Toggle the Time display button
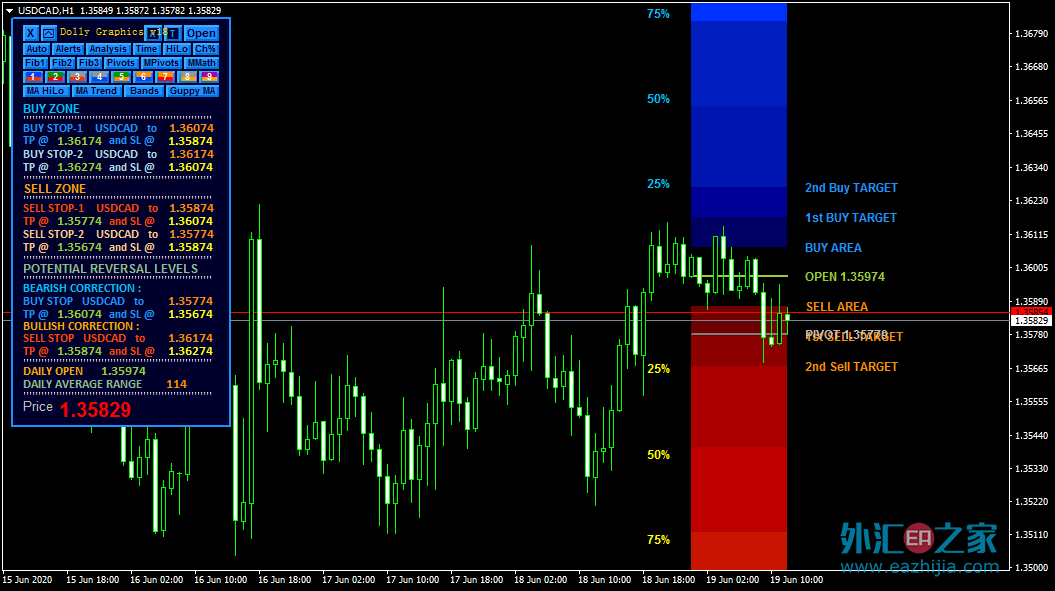1055x591 pixels. (x=146, y=49)
